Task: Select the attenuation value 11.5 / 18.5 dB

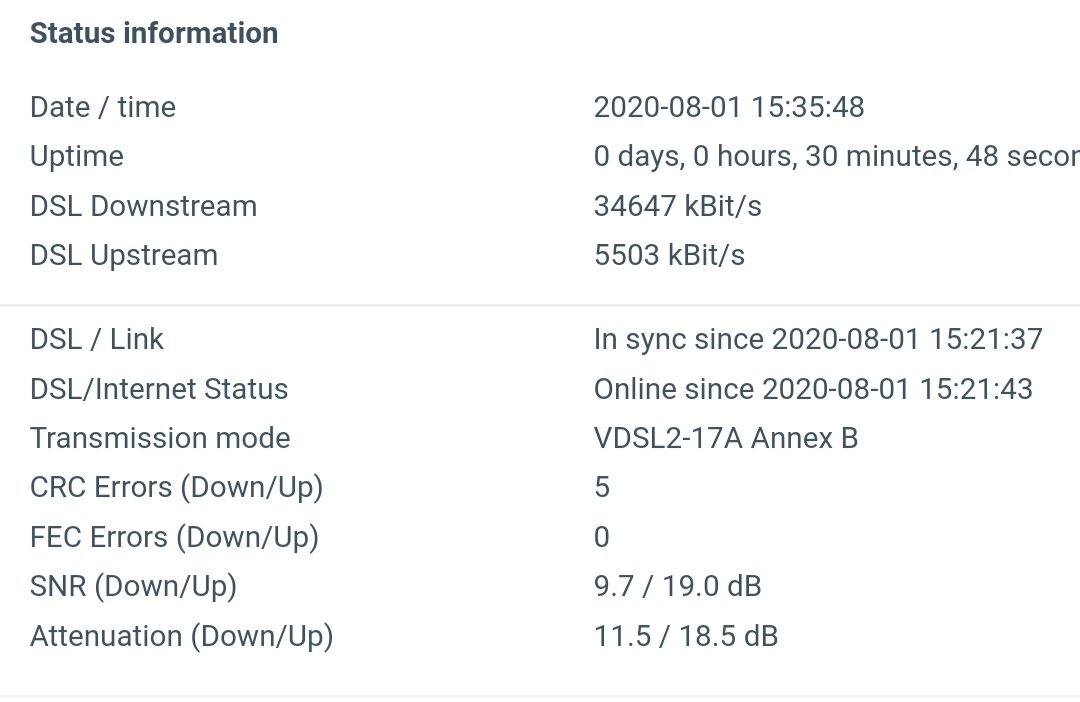Action: [x=686, y=637]
